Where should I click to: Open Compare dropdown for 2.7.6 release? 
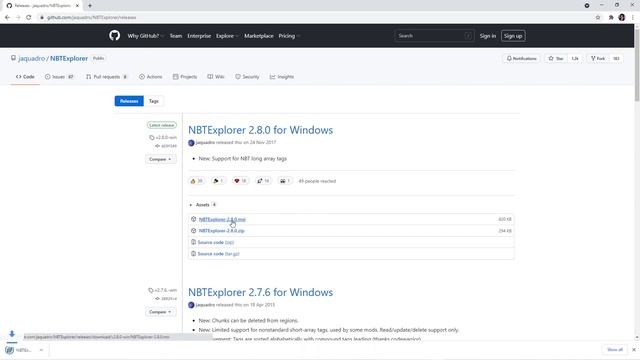coord(160,312)
